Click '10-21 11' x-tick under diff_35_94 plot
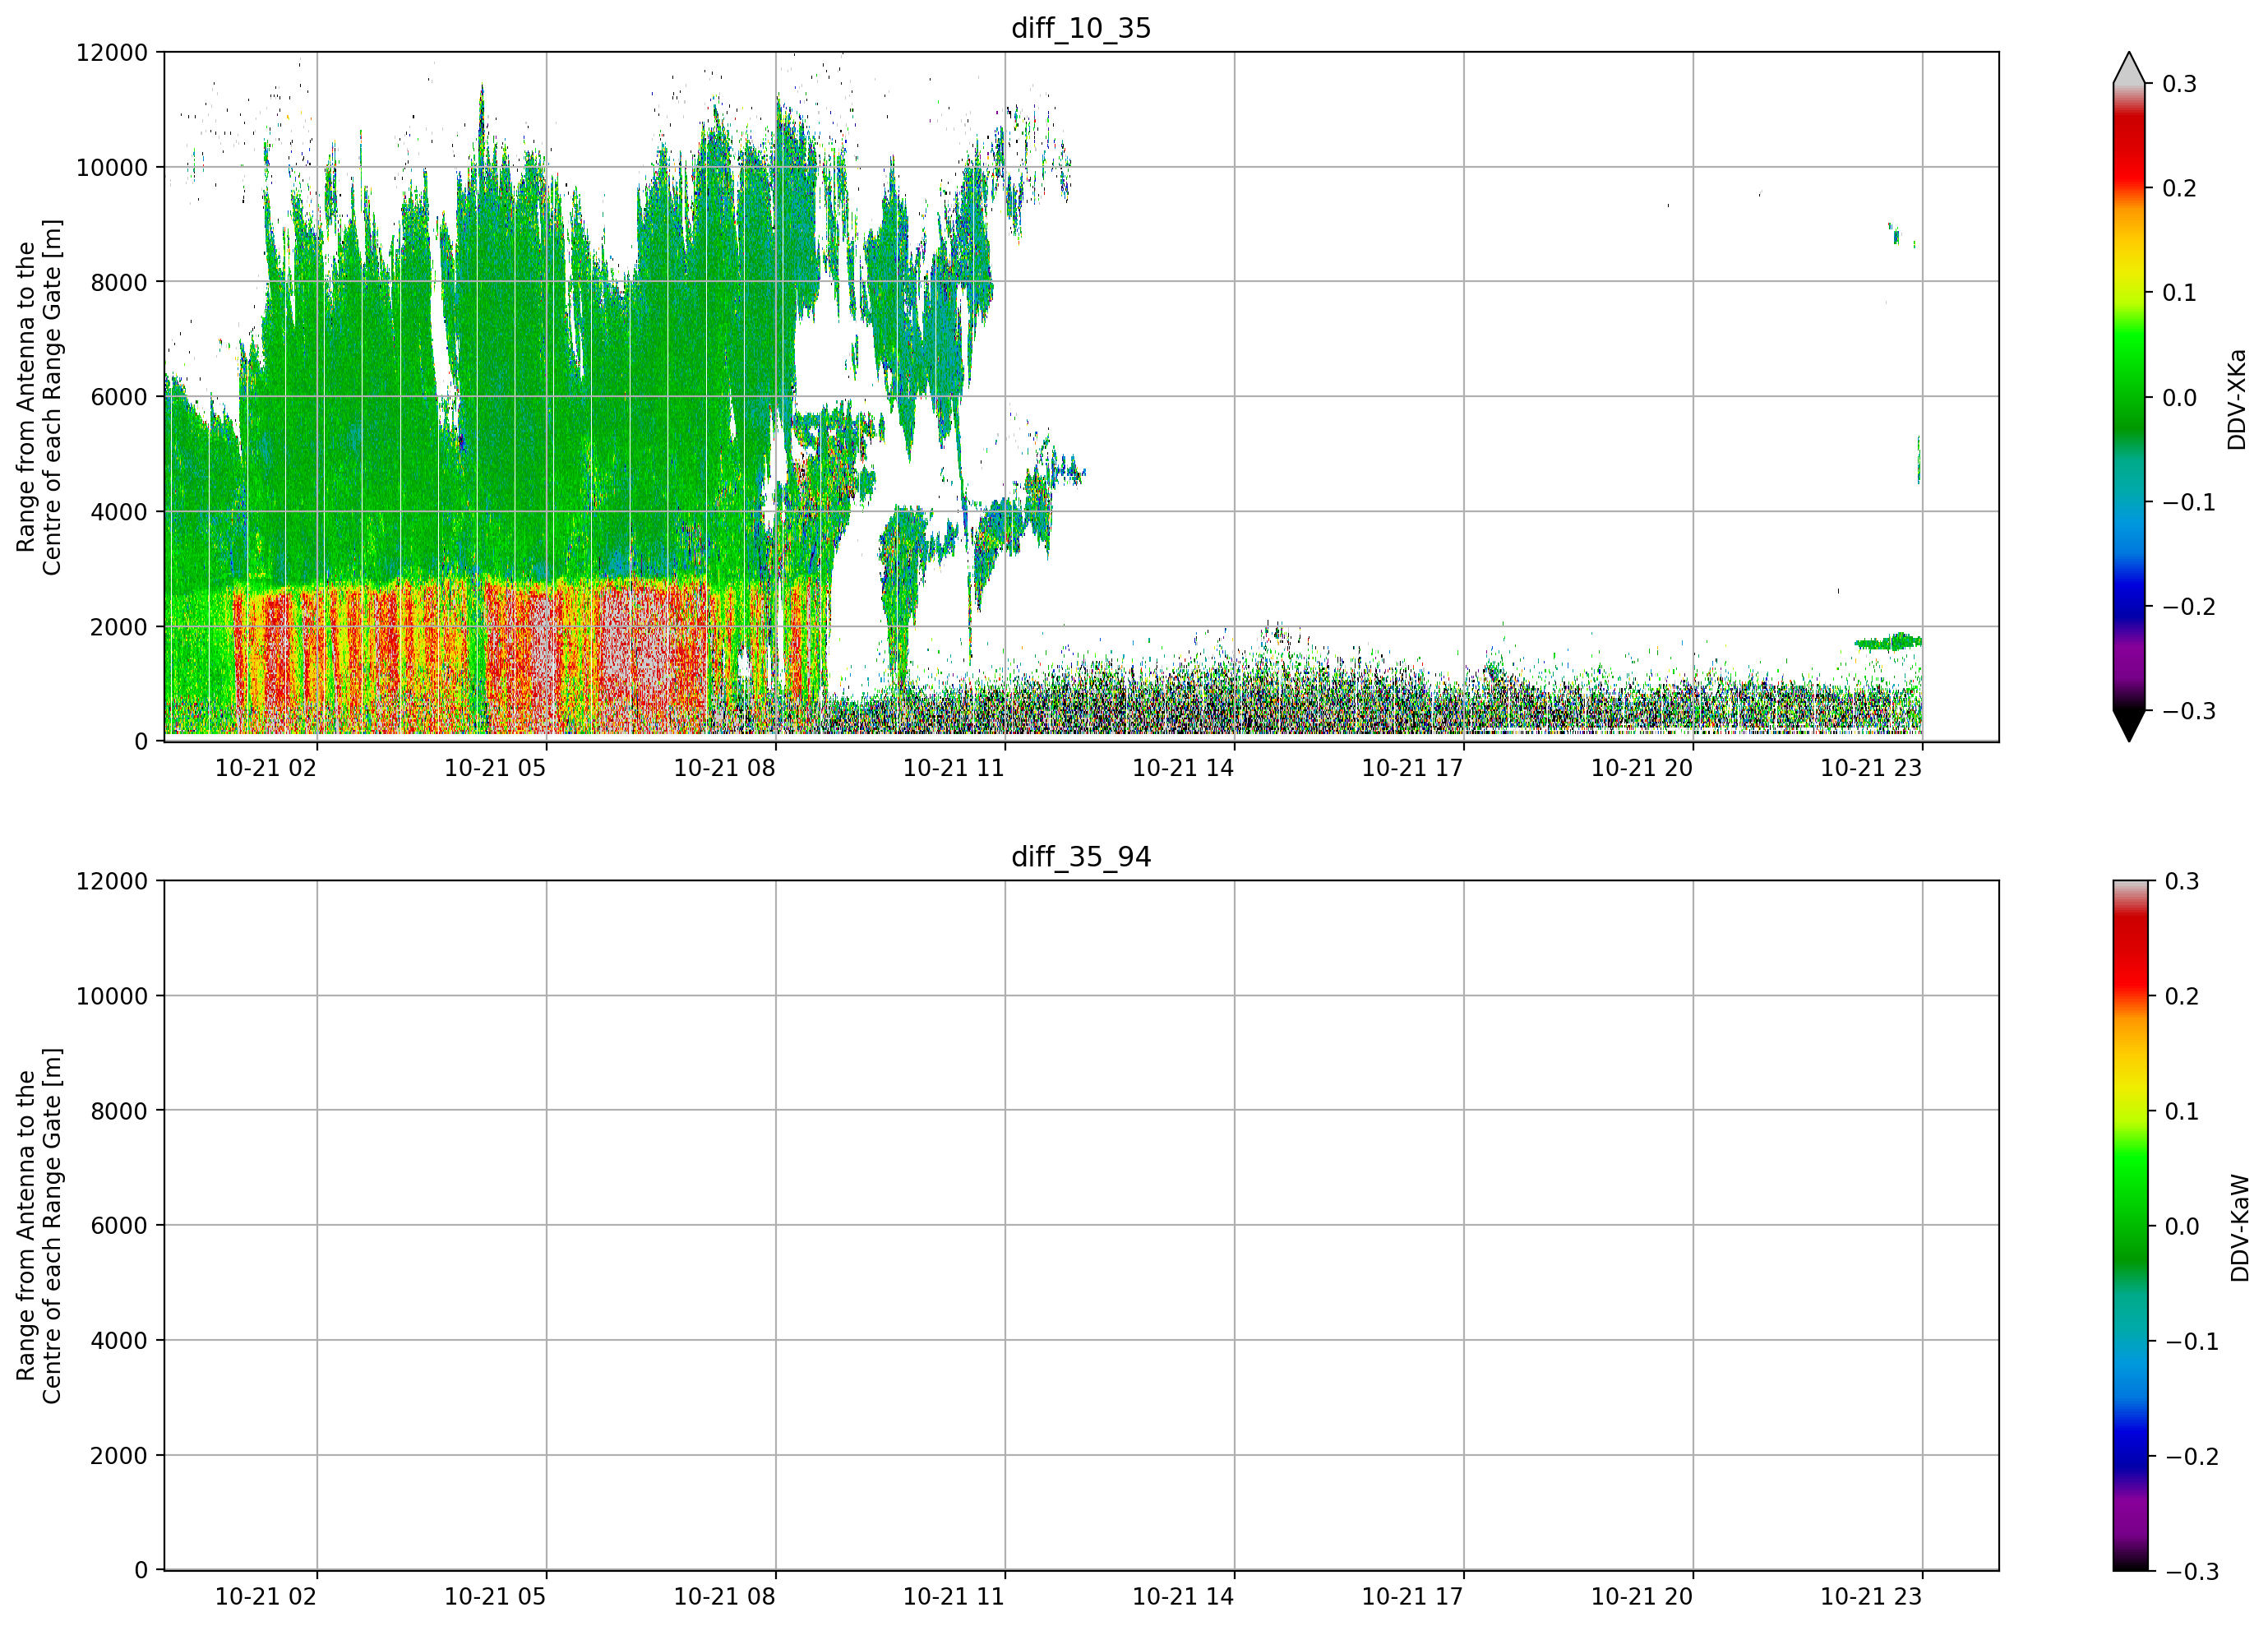2268x1626 pixels. point(954,1597)
